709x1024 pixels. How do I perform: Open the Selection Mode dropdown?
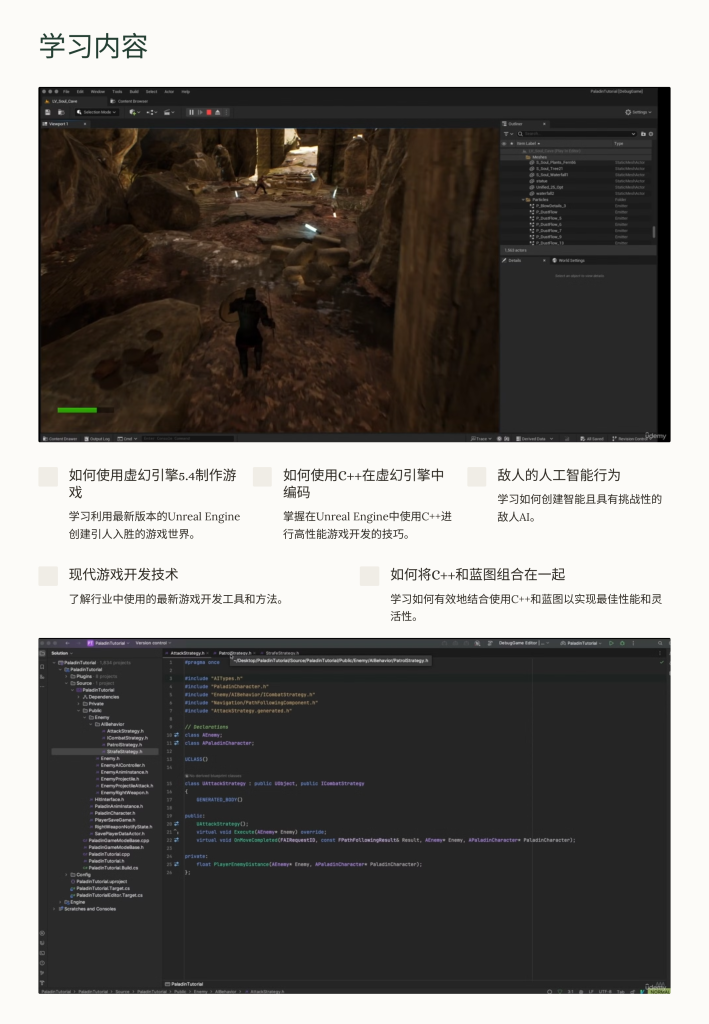tap(96, 112)
